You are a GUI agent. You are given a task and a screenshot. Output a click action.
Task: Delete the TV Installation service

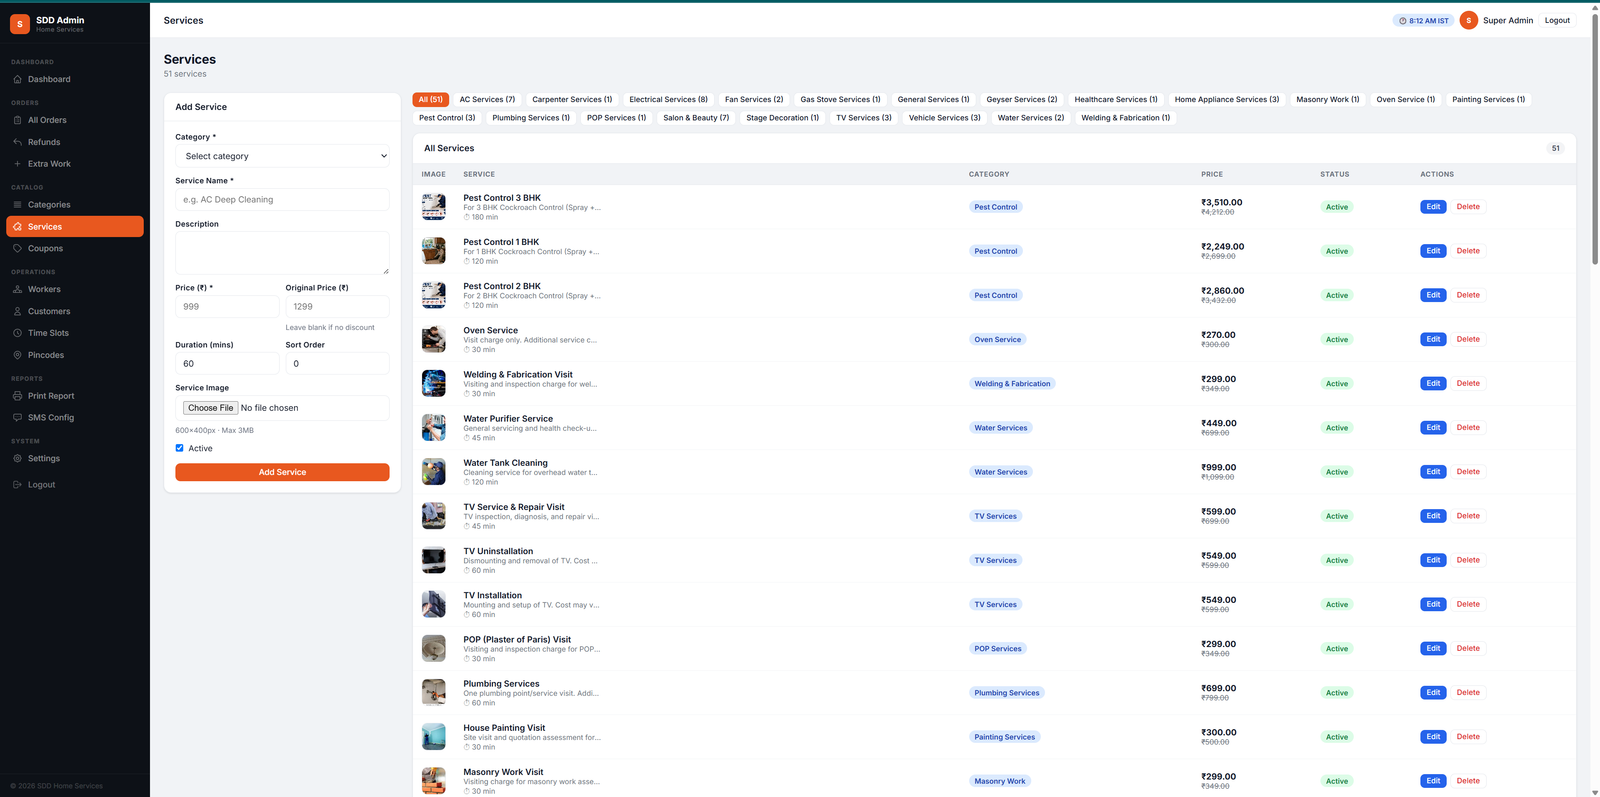[1468, 604]
